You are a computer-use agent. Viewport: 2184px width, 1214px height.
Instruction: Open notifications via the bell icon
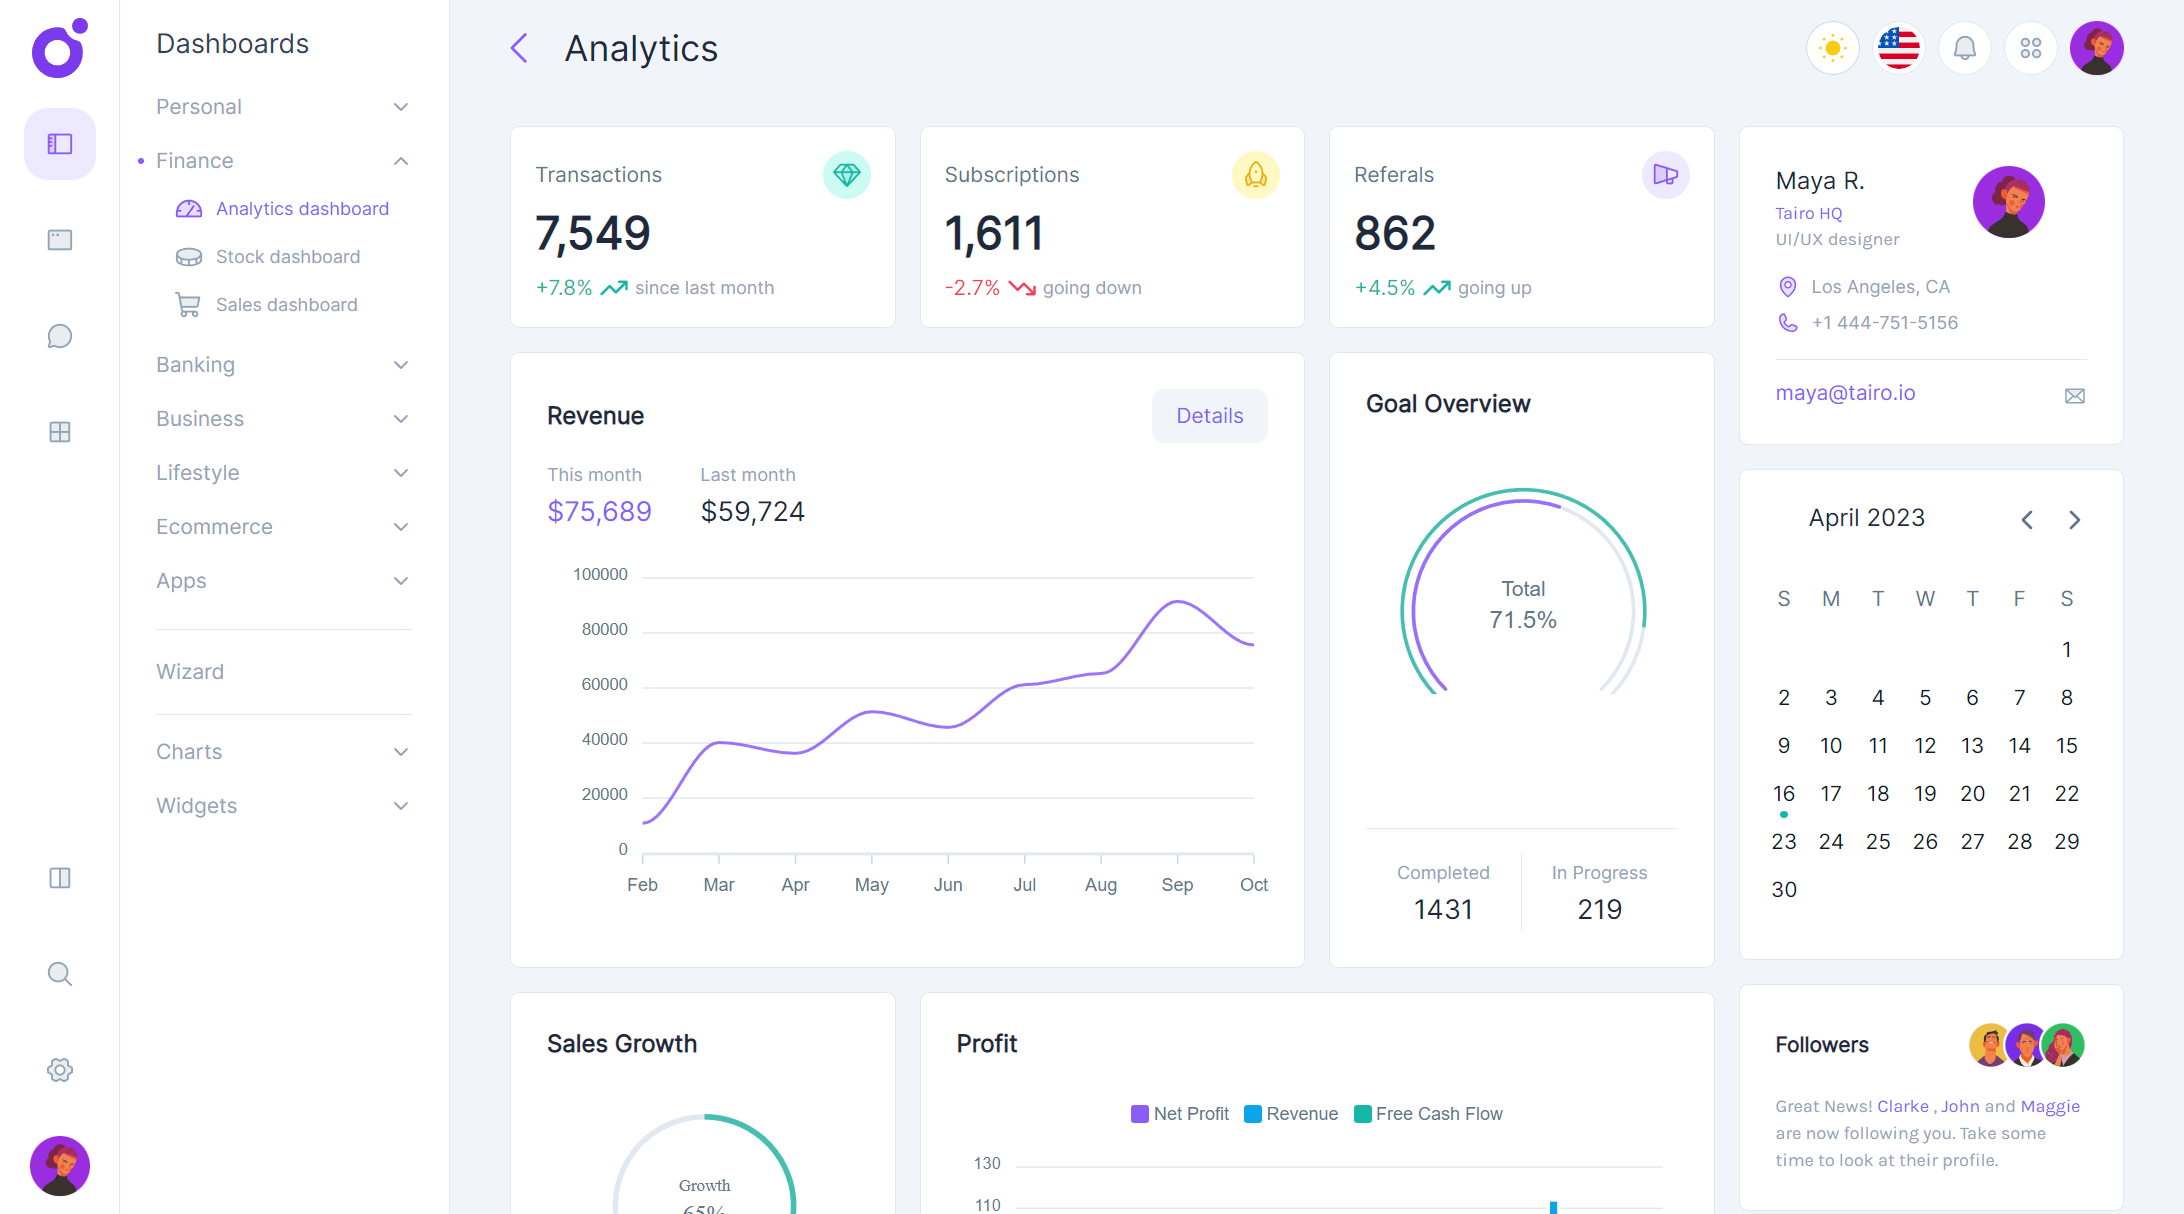[x=1964, y=47]
